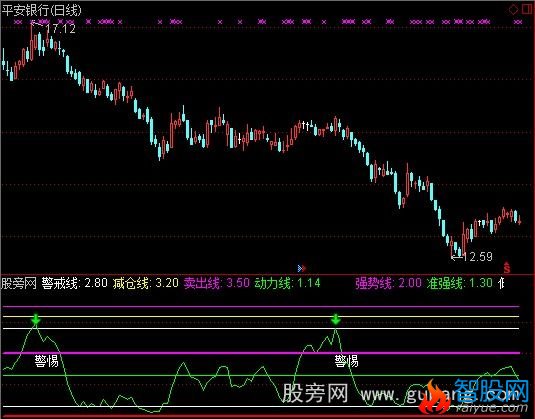
Task: Click the 强势线: 2.00 value
Action: click(x=388, y=283)
